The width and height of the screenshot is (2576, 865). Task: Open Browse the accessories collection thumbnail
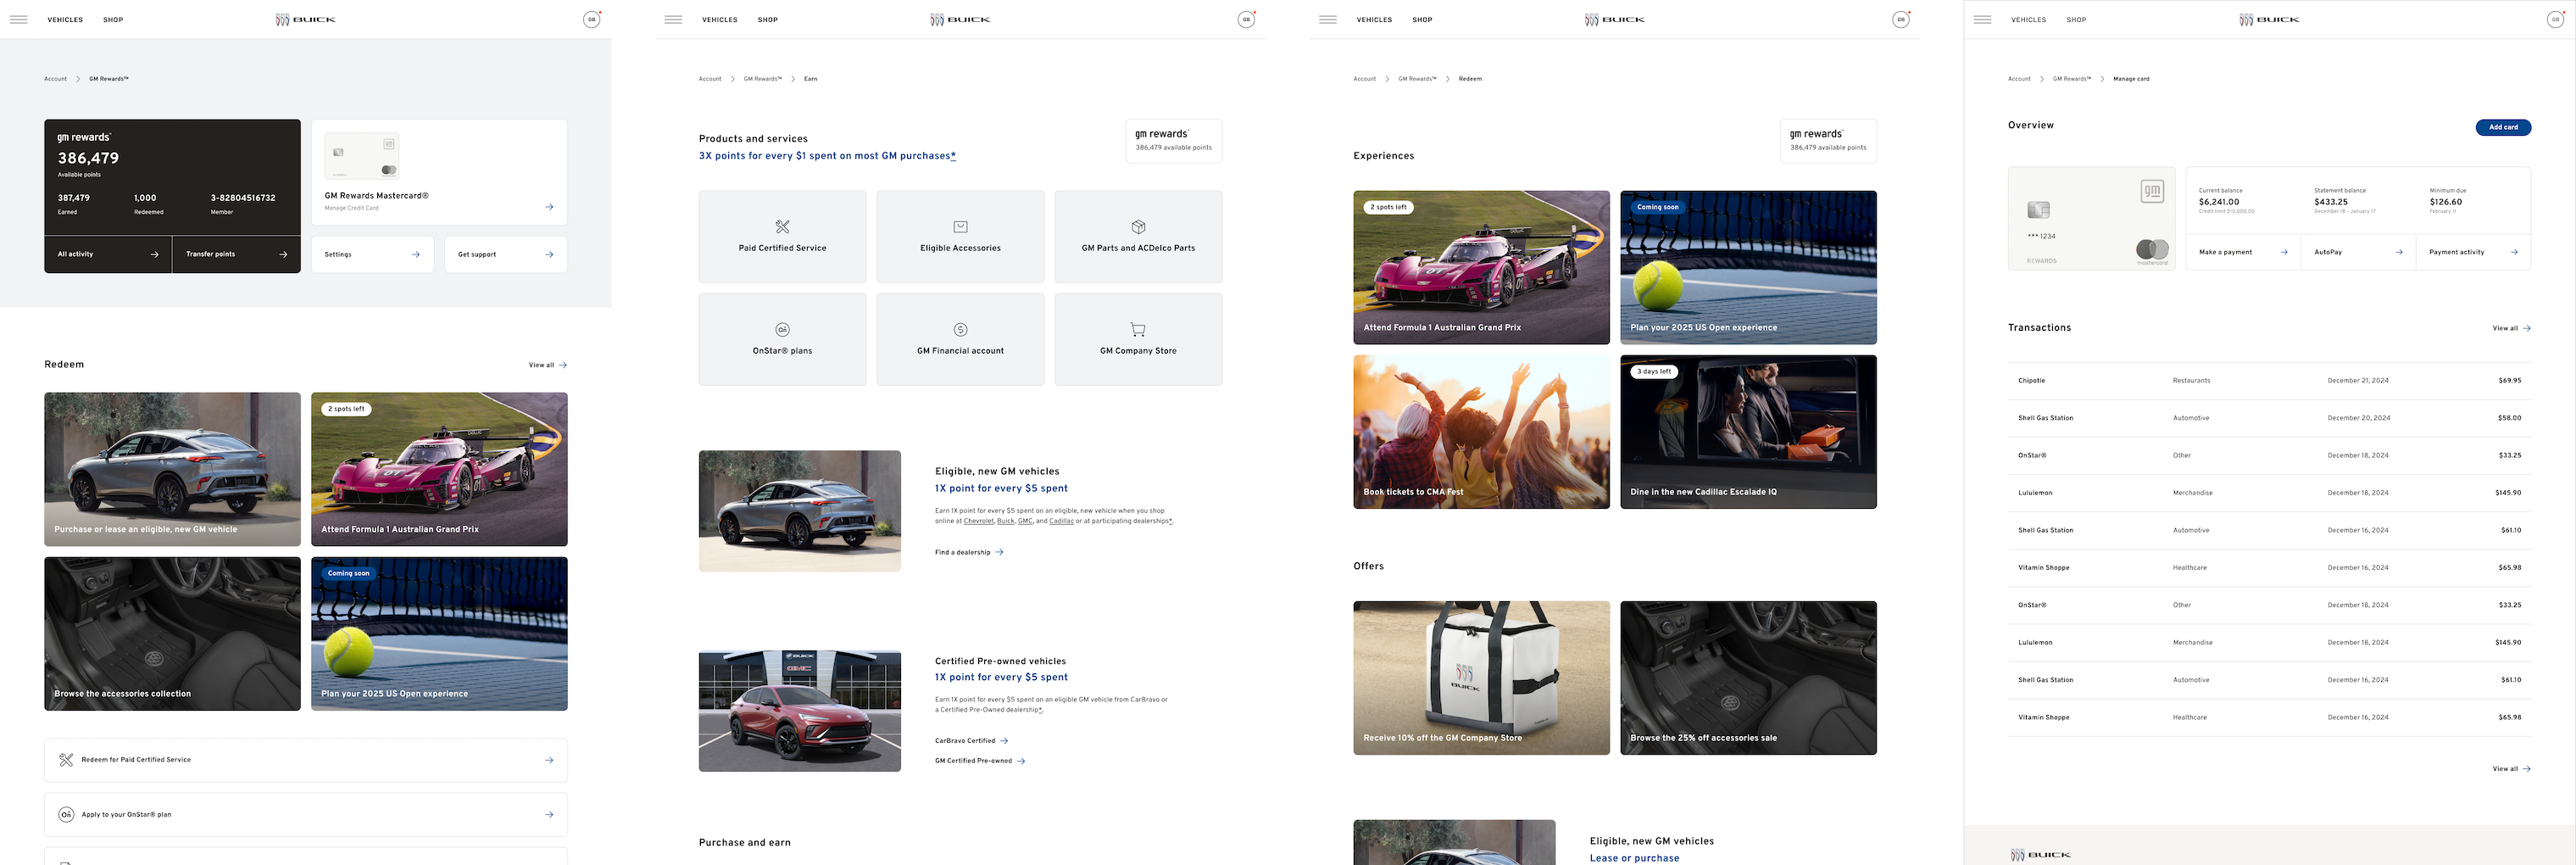172,634
